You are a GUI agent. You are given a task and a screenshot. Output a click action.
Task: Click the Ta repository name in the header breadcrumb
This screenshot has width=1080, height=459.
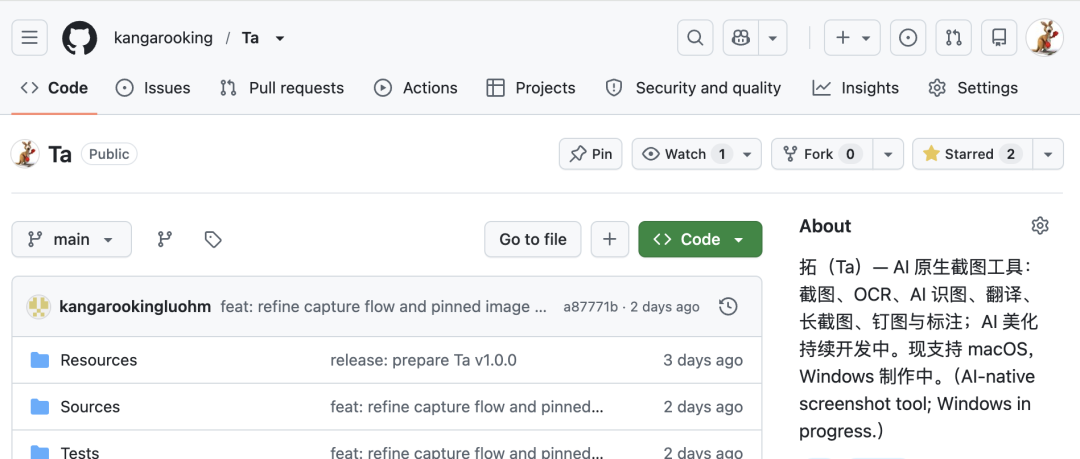click(x=250, y=38)
